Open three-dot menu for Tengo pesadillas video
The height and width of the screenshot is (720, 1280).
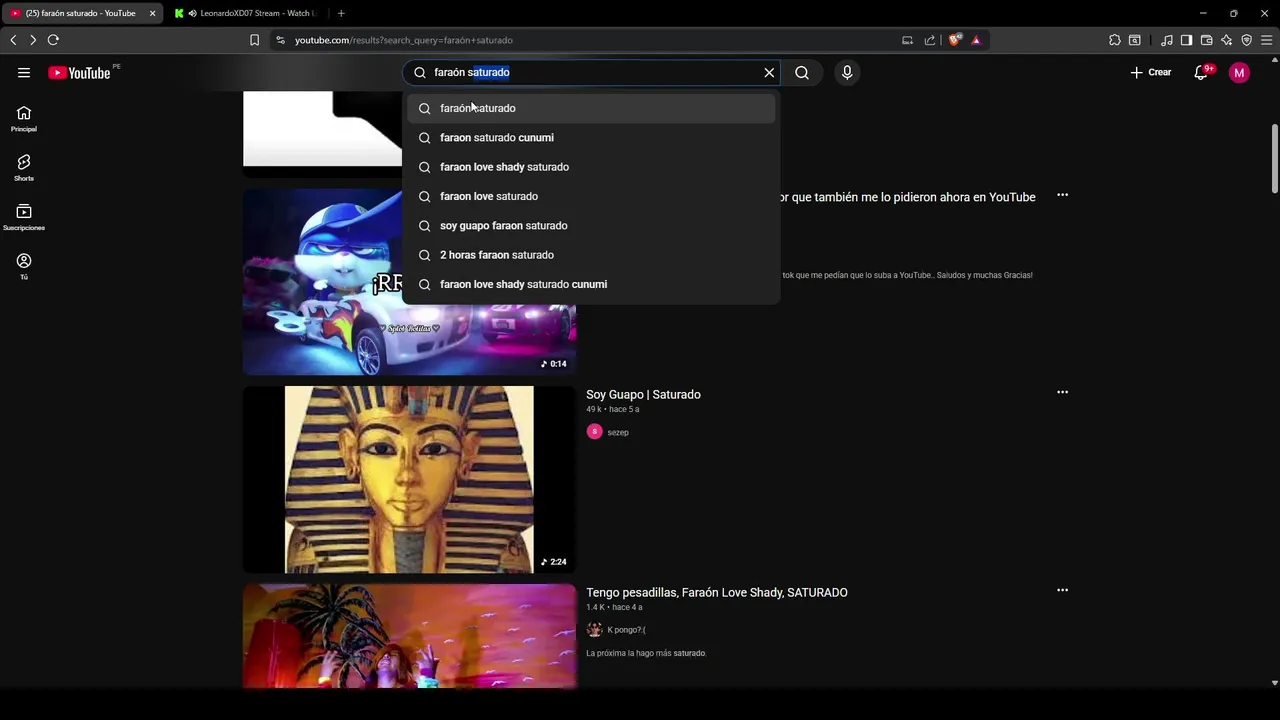click(x=1062, y=590)
